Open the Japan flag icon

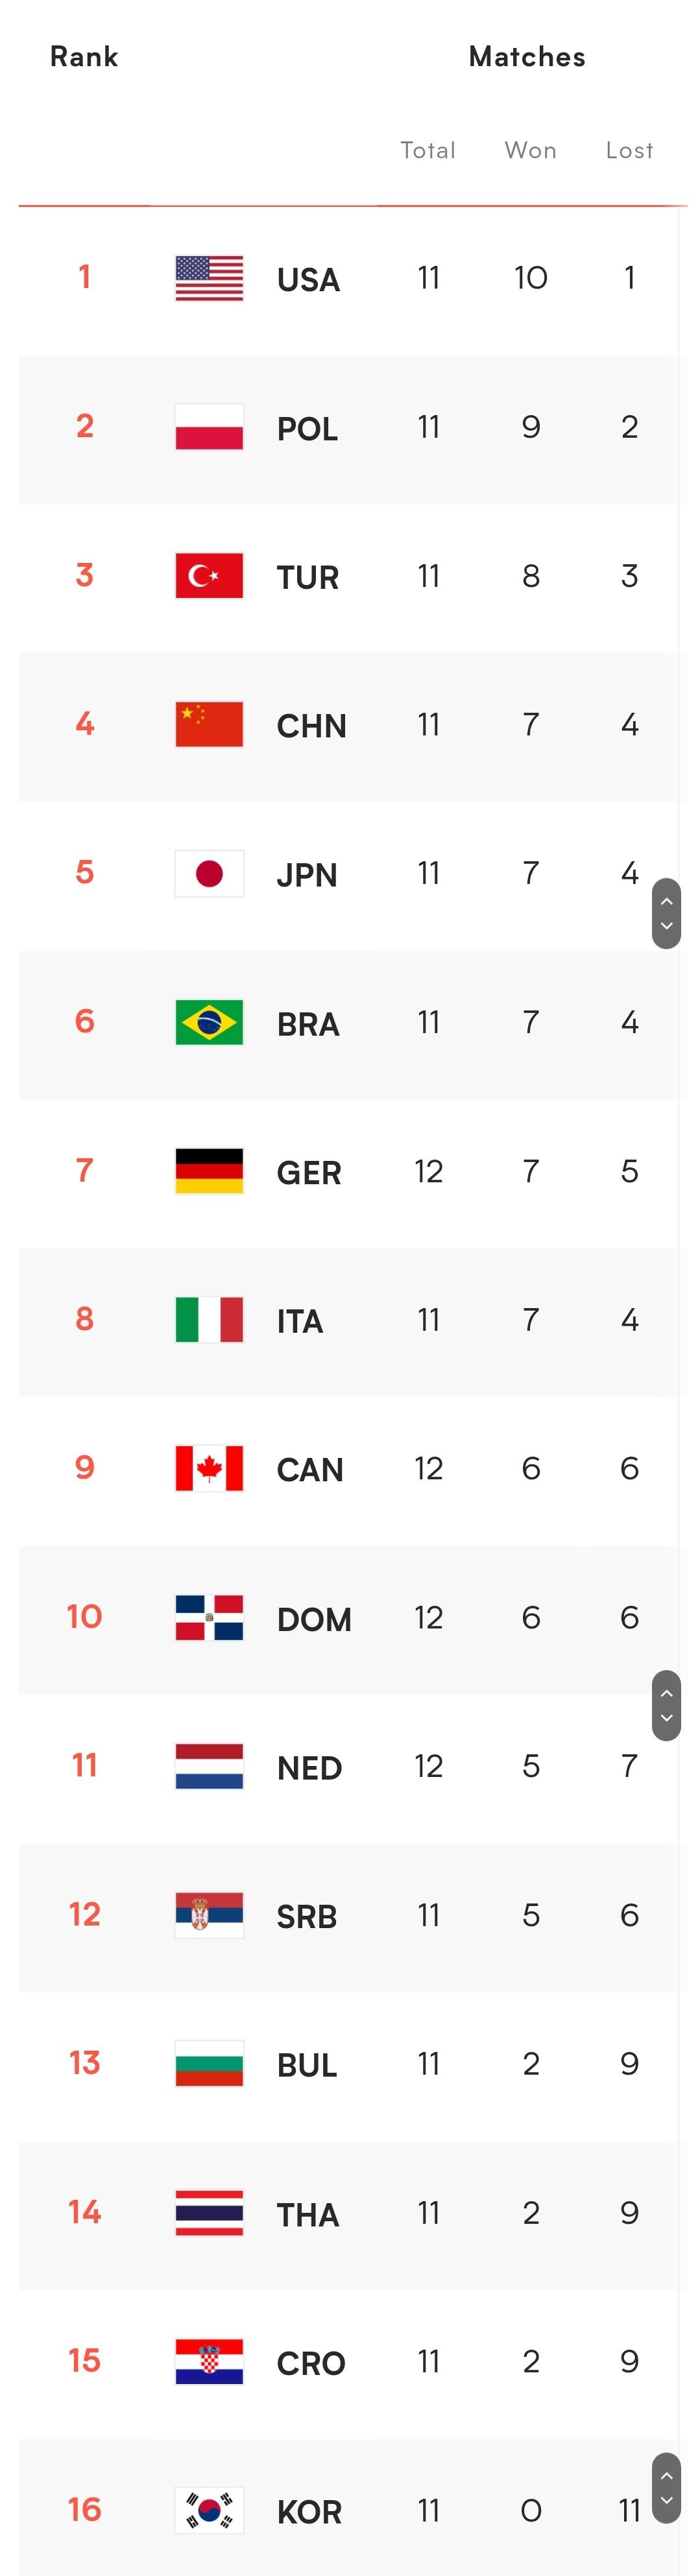point(209,874)
